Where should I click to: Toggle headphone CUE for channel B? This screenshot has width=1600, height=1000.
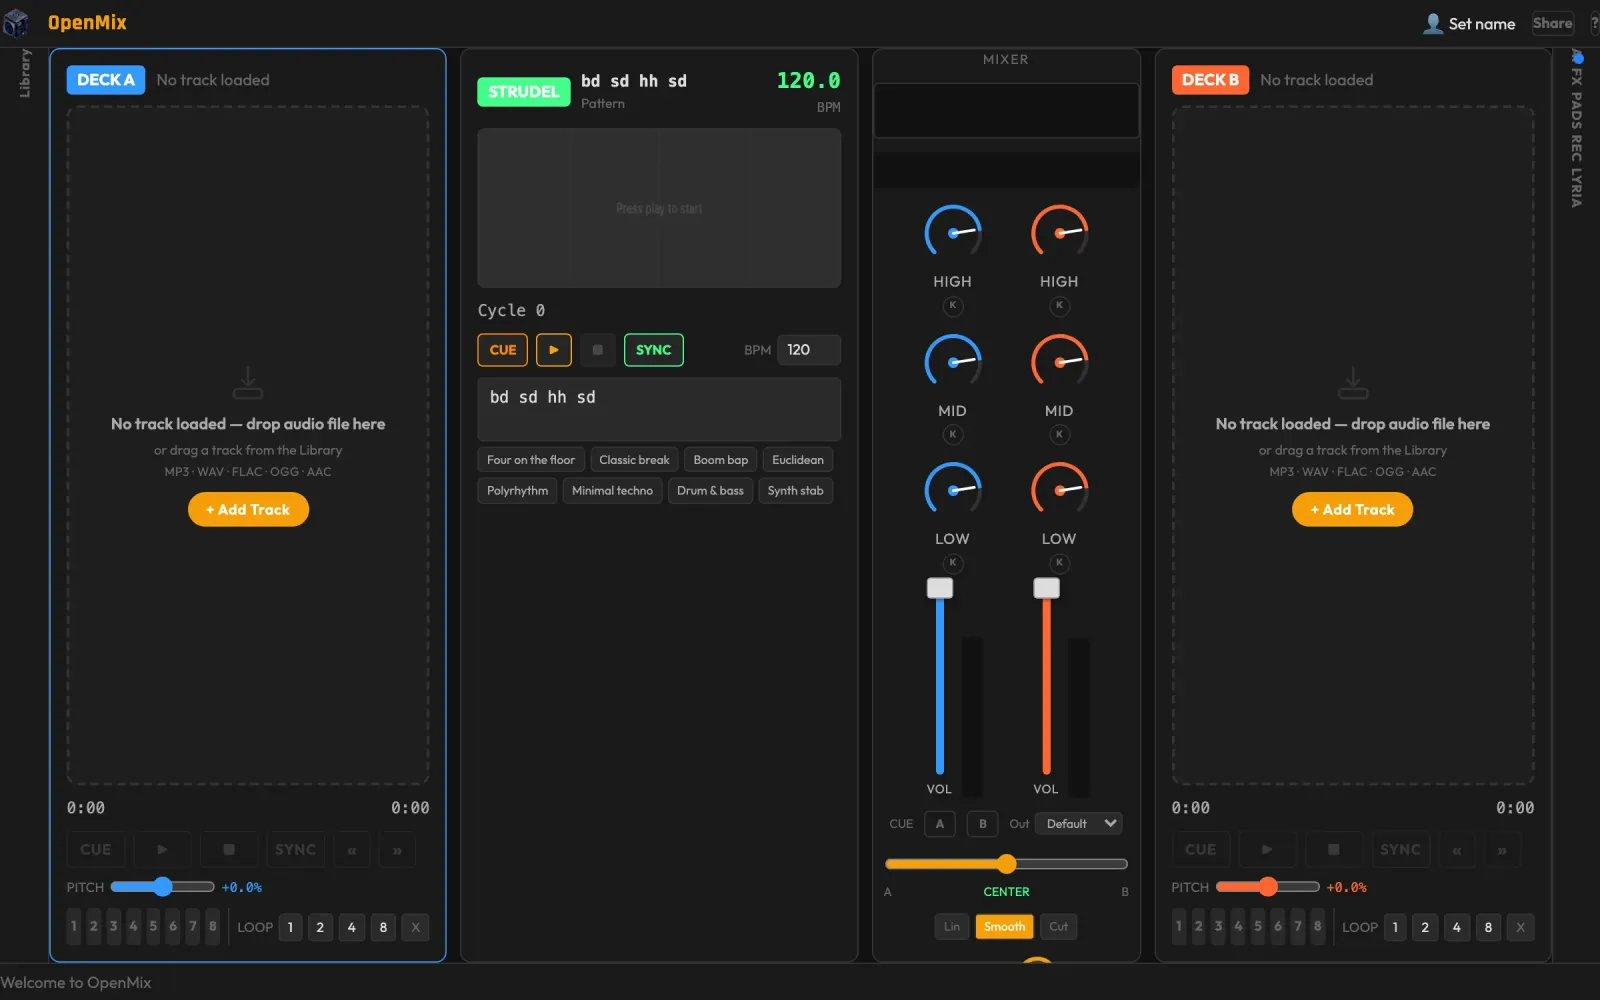click(x=983, y=824)
